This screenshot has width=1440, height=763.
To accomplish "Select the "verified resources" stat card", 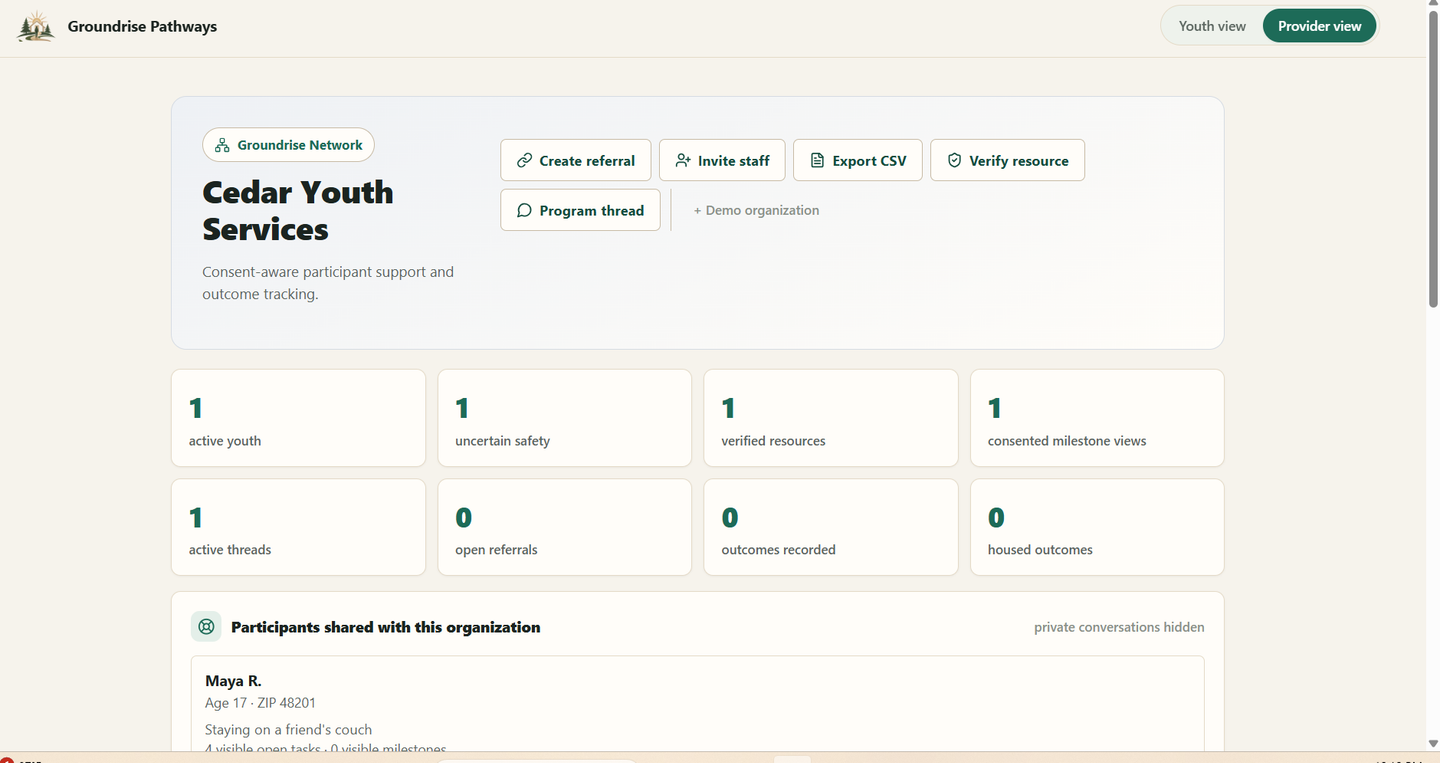I will (831, 418).
